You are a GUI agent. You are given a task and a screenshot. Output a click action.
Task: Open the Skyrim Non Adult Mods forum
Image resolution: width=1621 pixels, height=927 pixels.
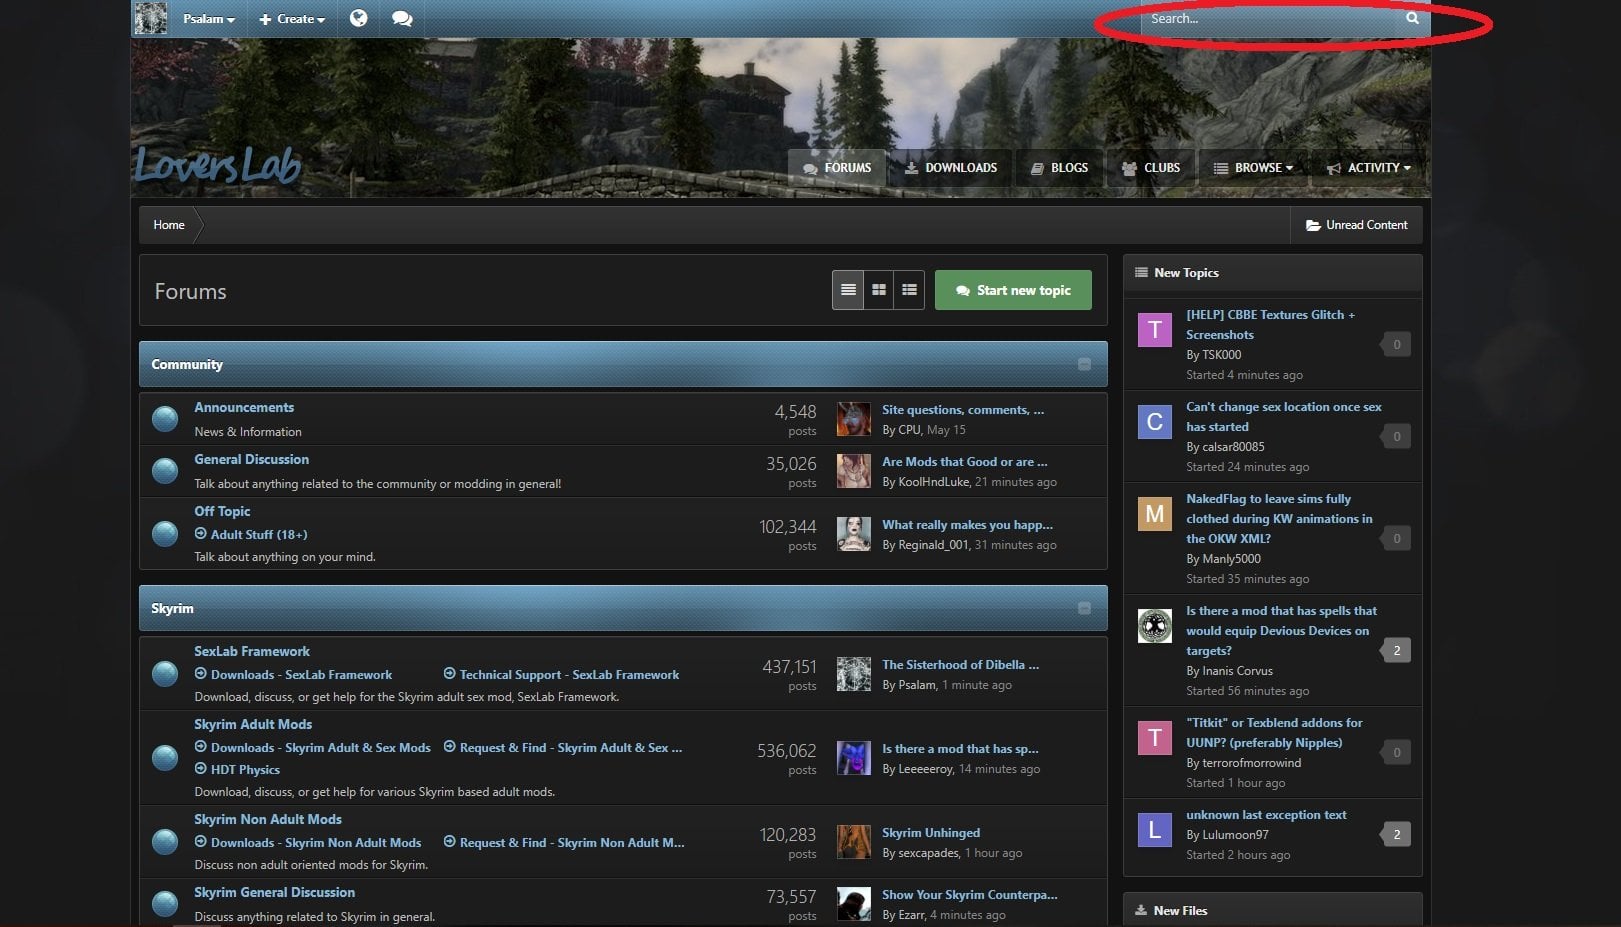[x=268, y=819]
